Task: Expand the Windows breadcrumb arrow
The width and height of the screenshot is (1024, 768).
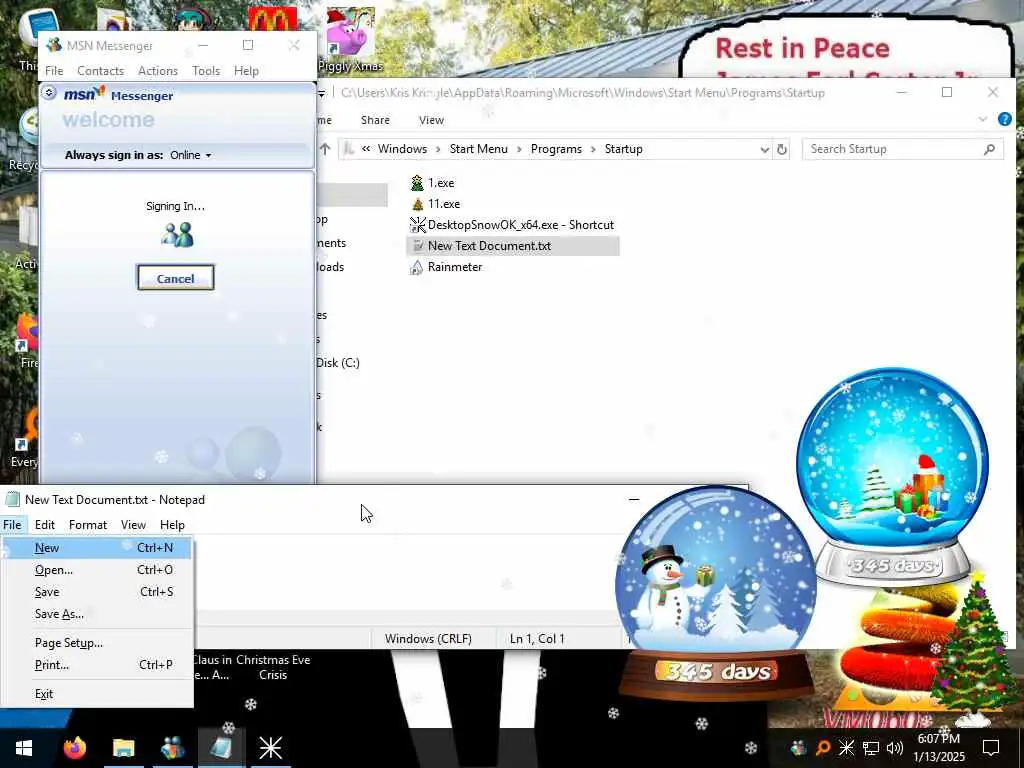Action: click(438, 149)
